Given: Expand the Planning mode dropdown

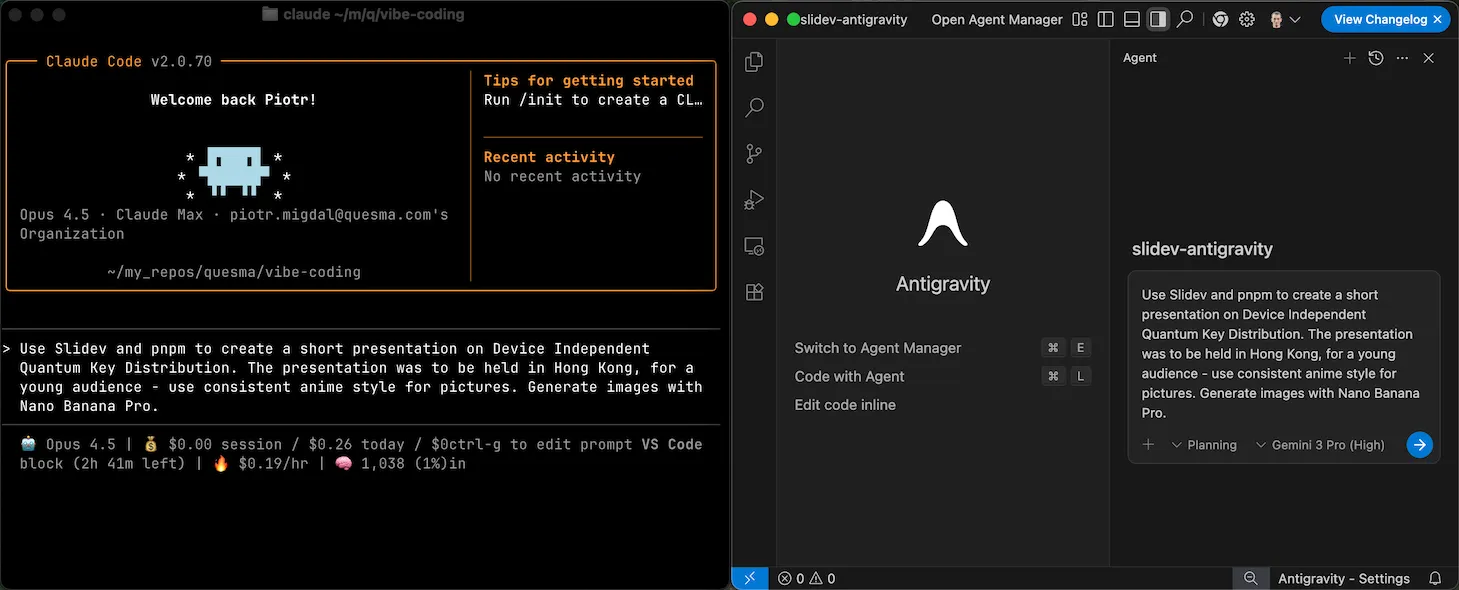Looking at the screenshot, I should click(1204, 445).
